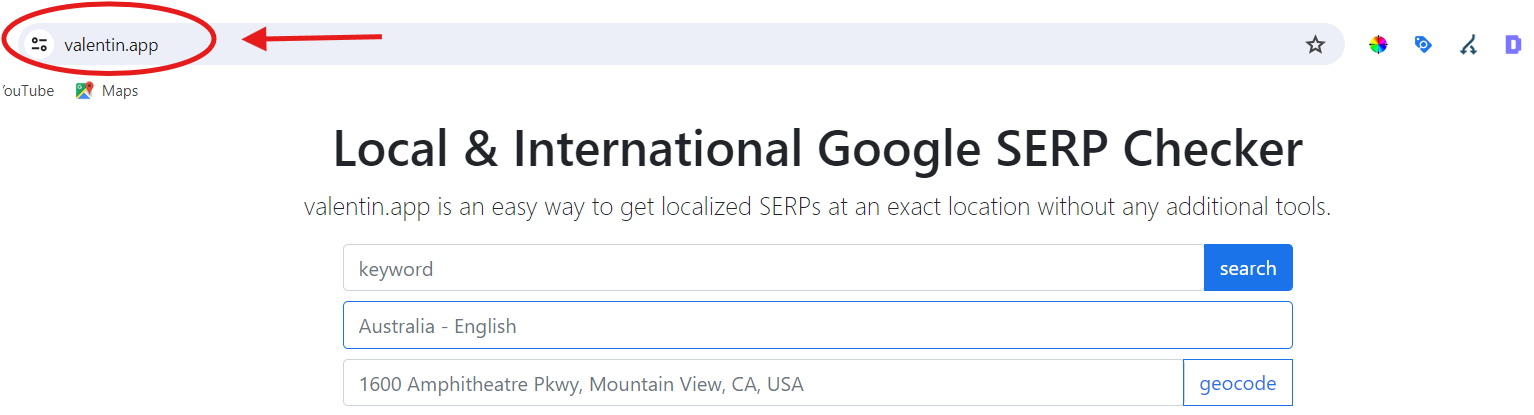Viewport: 1534px width, 415px height.
Task: Open site information icon beside valentin.app
Action: pyautogui.click(x=39, y=44)
